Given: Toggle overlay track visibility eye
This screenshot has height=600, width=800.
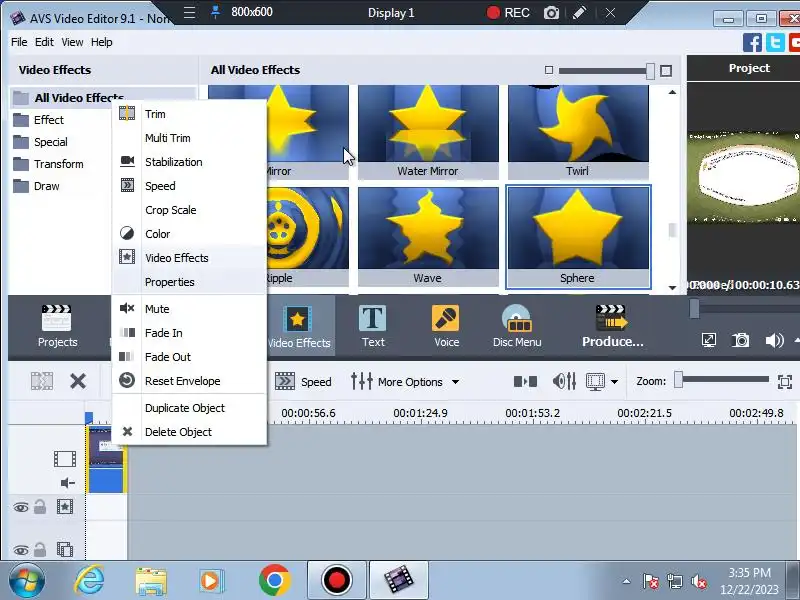Looking at the screenshot, I should click(21, 551).
